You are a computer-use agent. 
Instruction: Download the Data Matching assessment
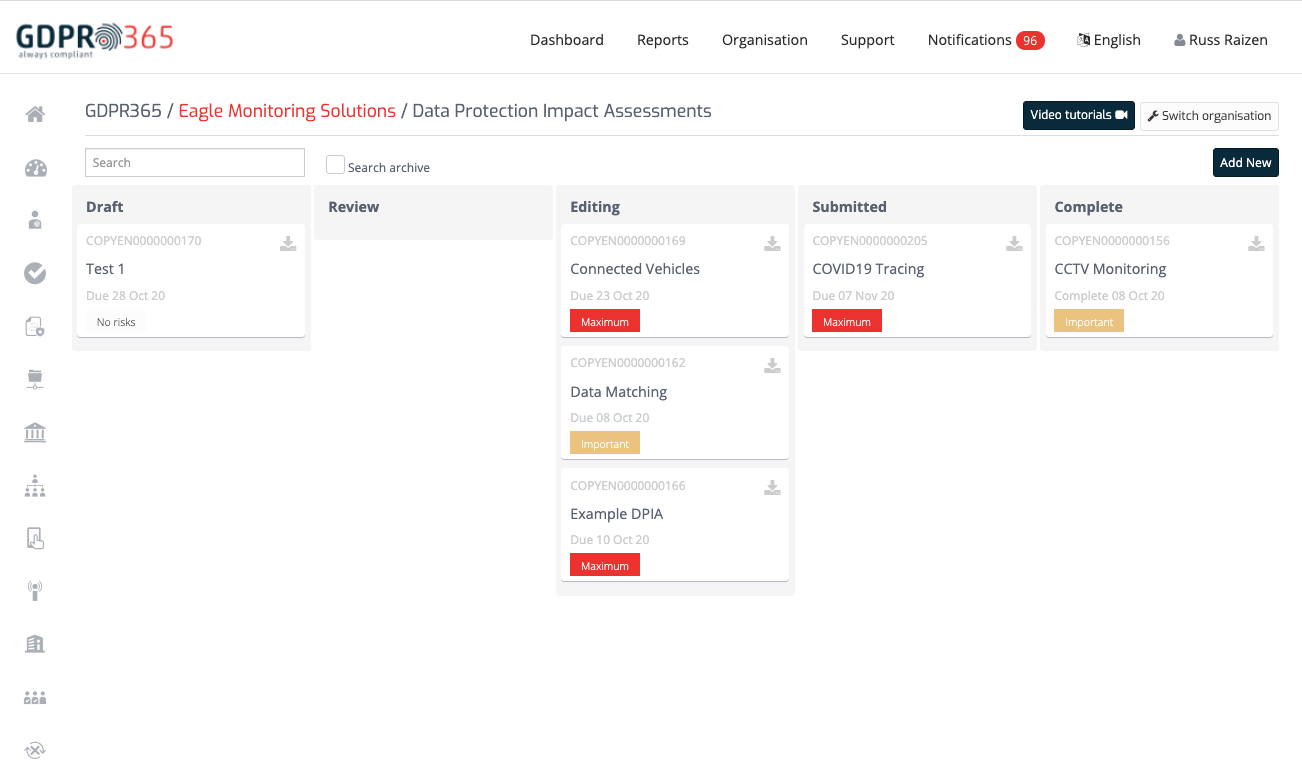(x=772, y=366)
